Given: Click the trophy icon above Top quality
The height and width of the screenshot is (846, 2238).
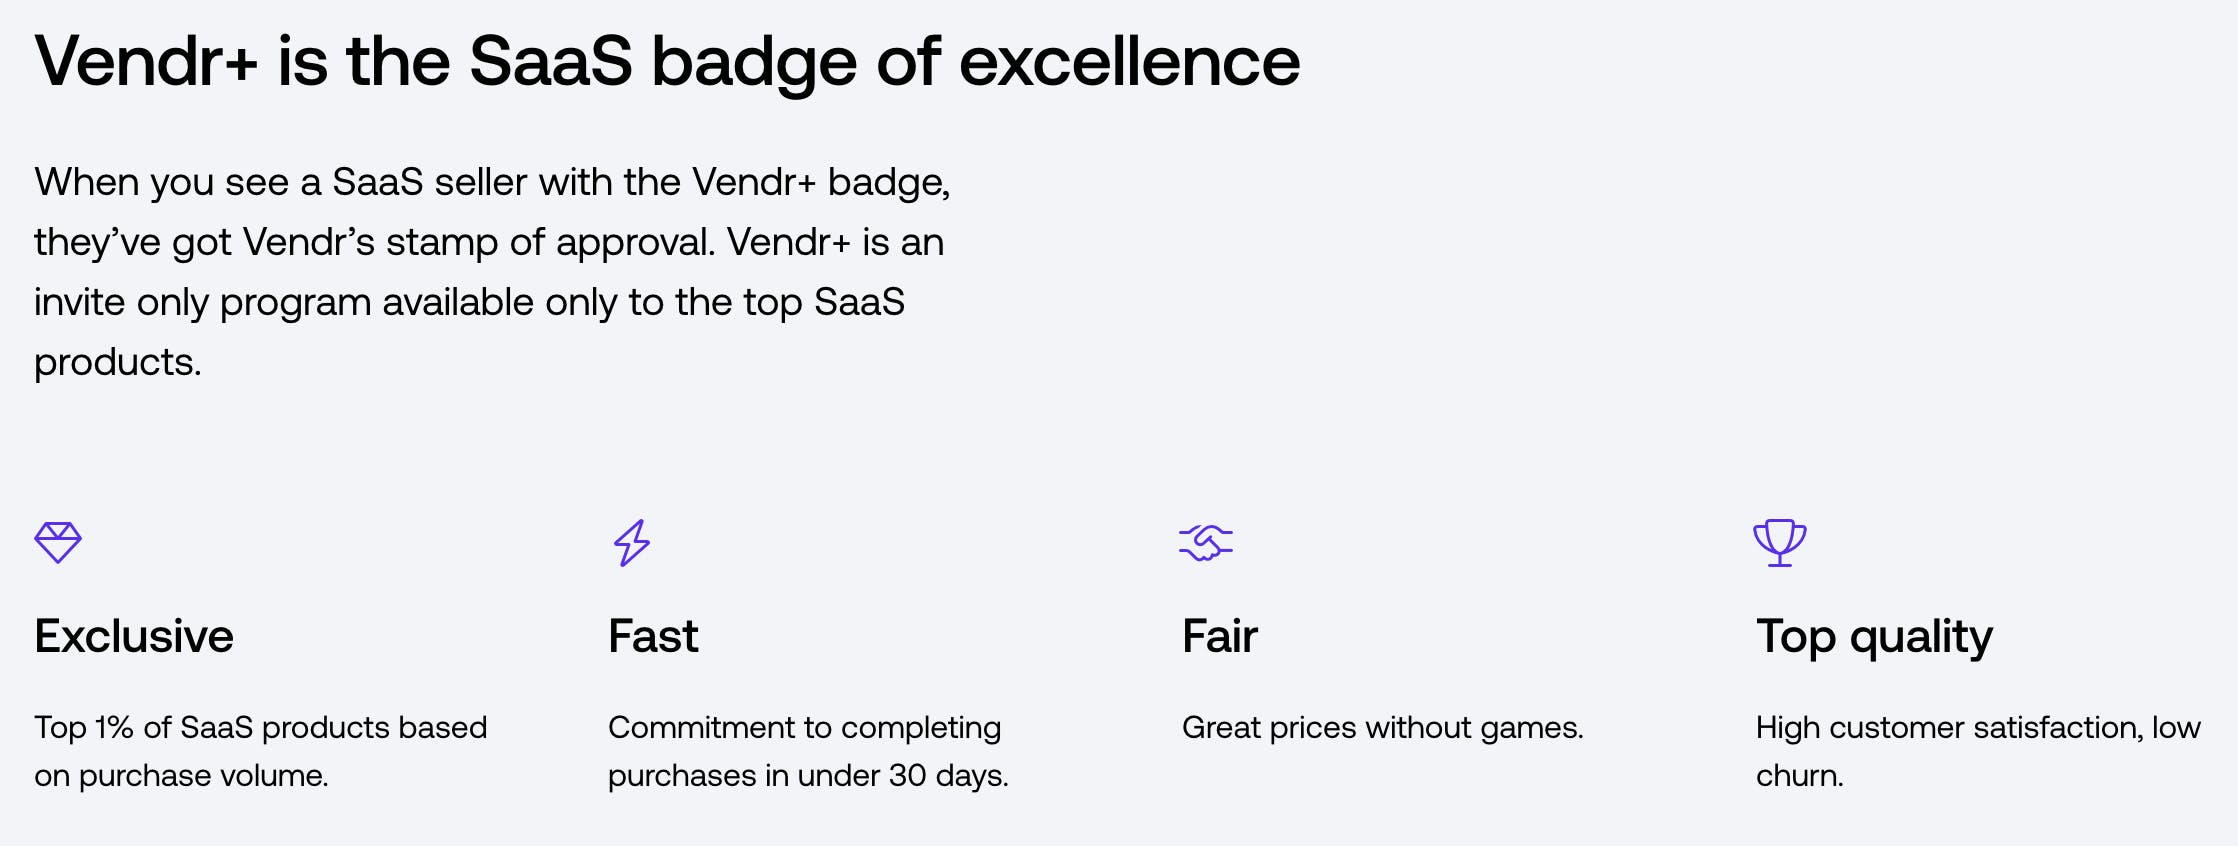Looking at the screenshot, I should pyautogui.click(x=1779, y=543).
